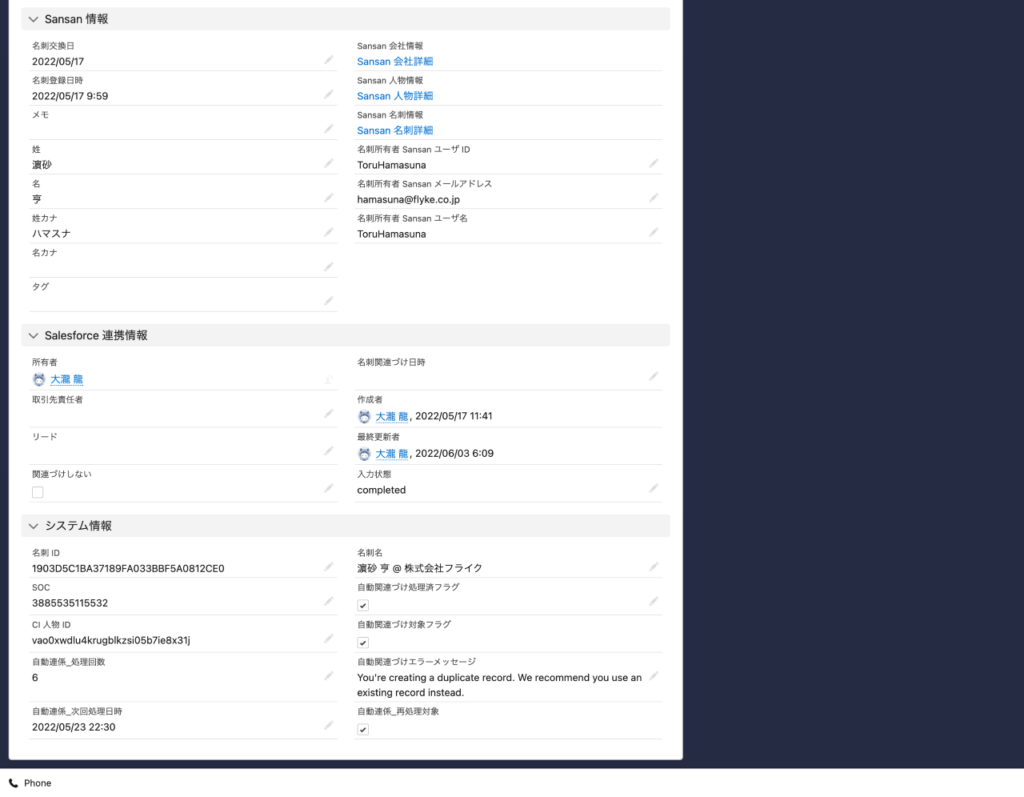Click the 名刺名 value 濱砂 亨 @ 株式会社フライク
Viewport: 1024px width, 797px height.
419,568
